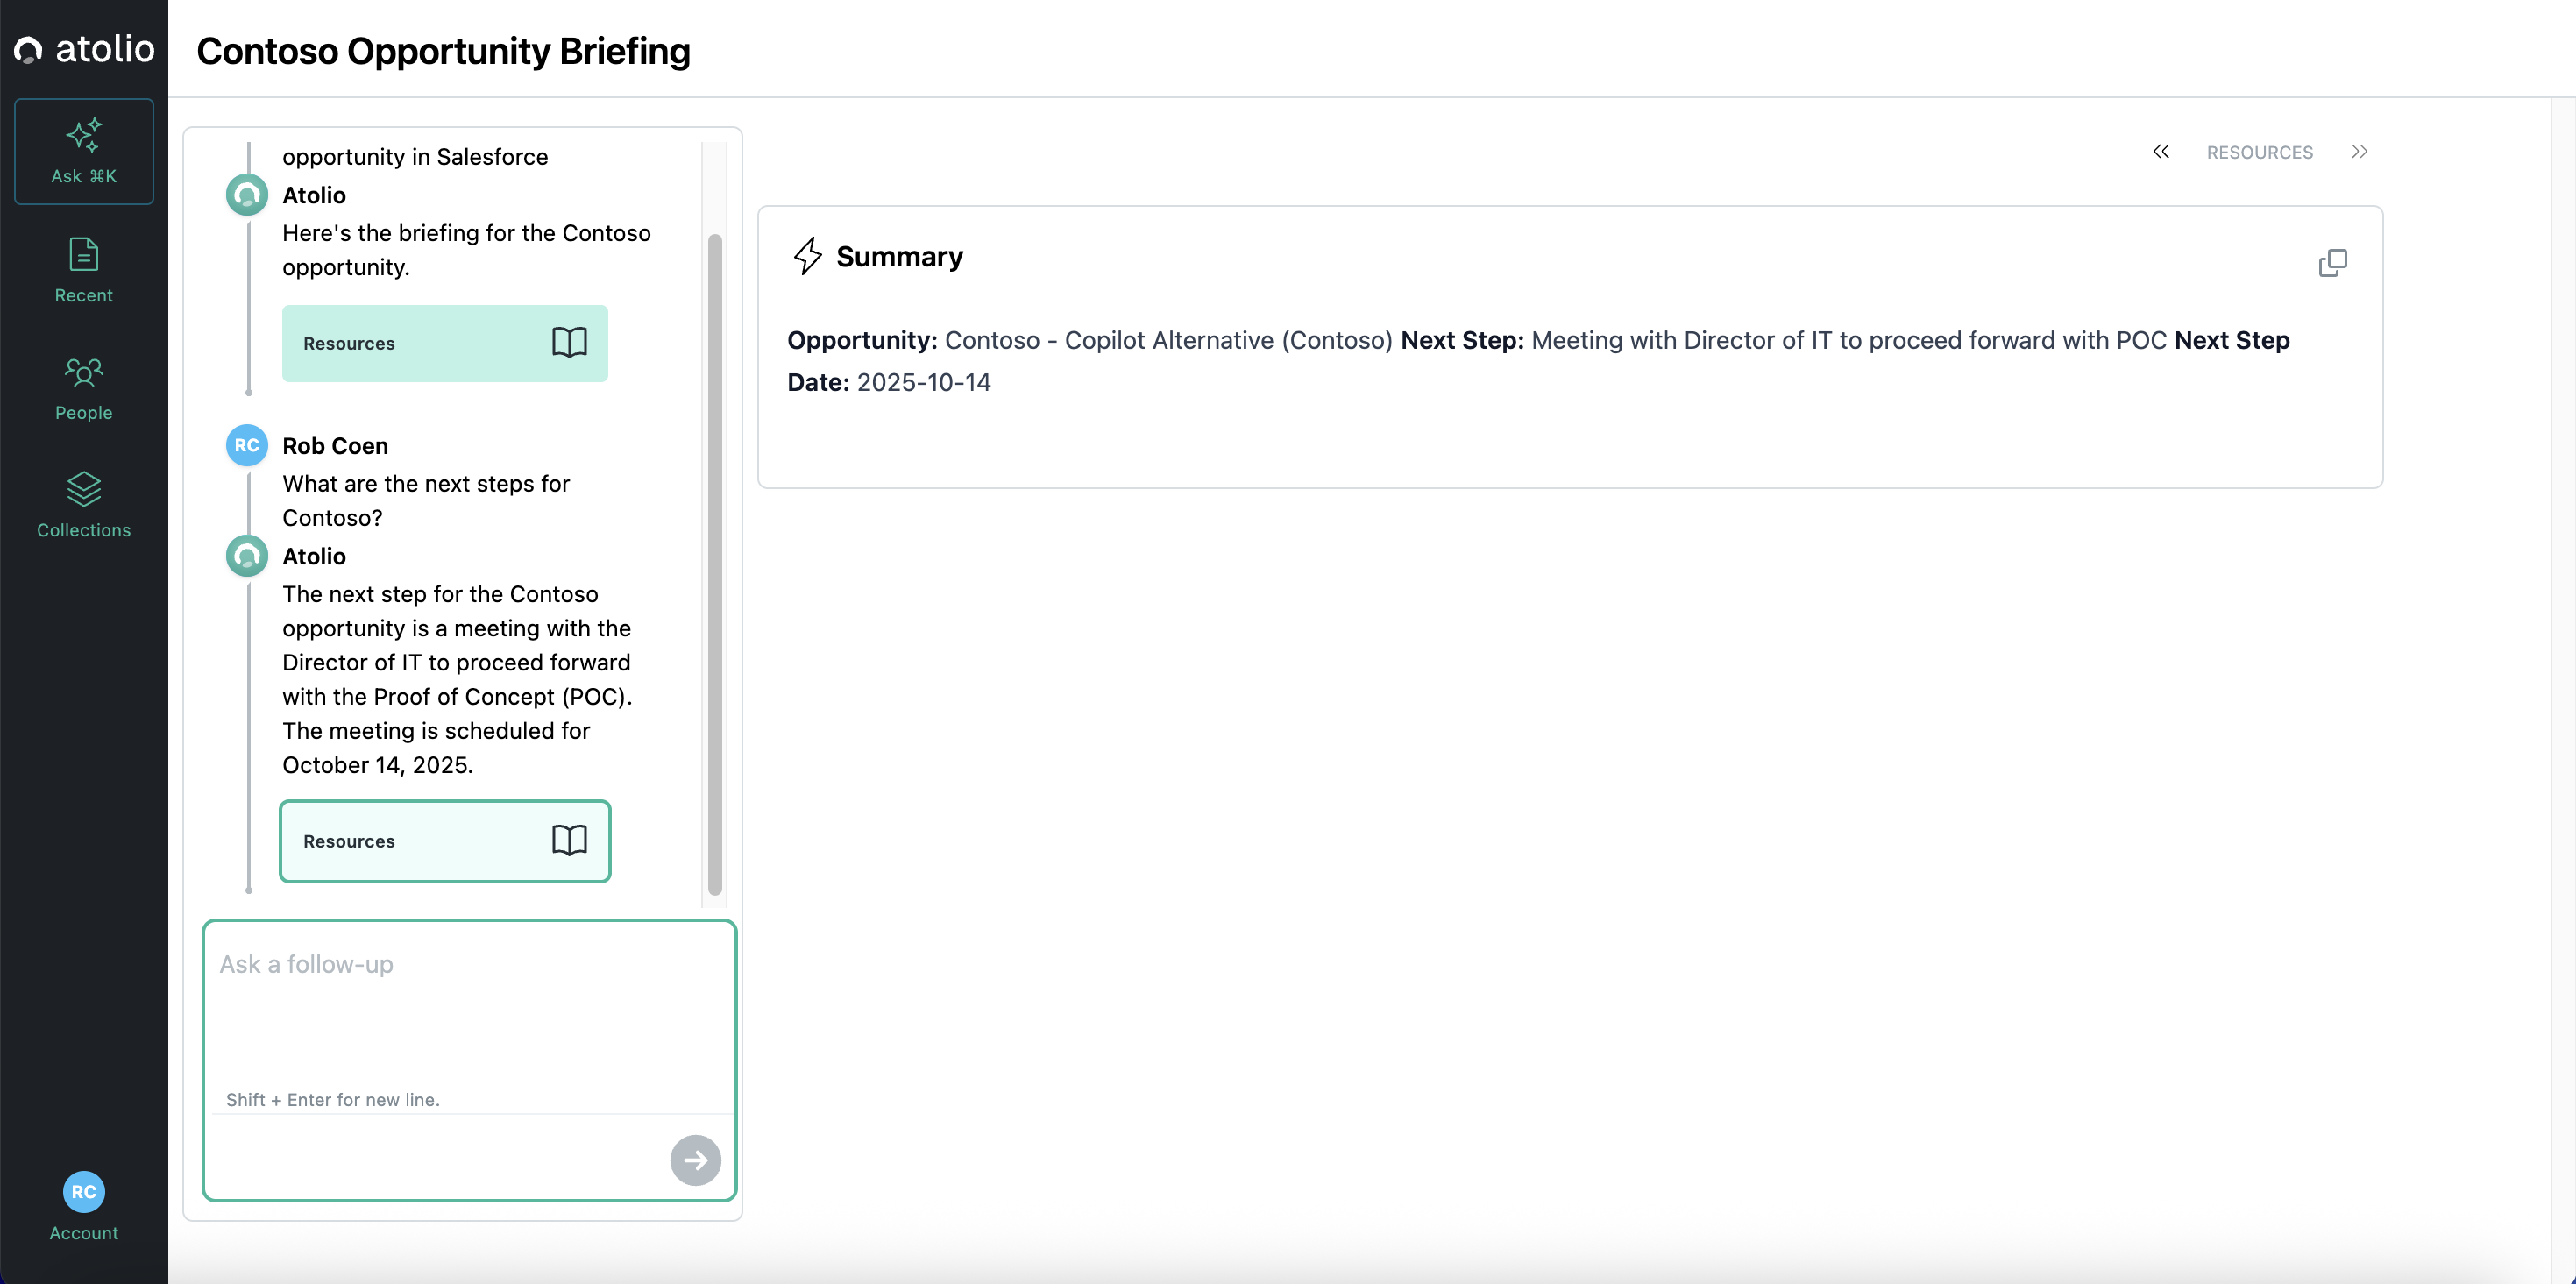The image size is (2576, 1284).
Task: Expand resources with right double chevron
Action: click(2359, 152)
